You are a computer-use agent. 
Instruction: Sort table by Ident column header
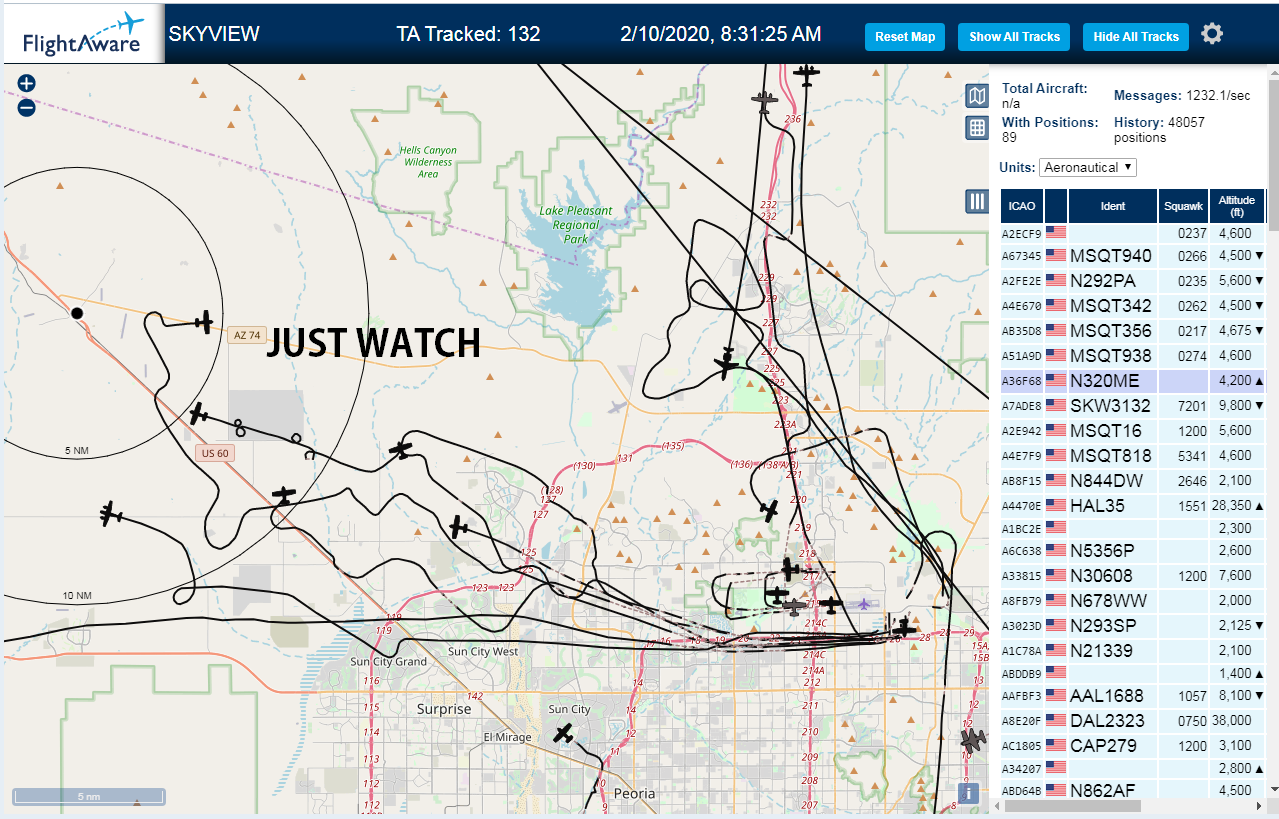coord(1113,206)
